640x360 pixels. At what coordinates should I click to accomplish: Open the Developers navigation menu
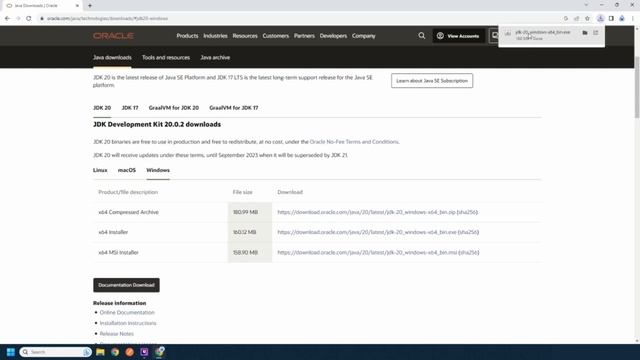333,36
